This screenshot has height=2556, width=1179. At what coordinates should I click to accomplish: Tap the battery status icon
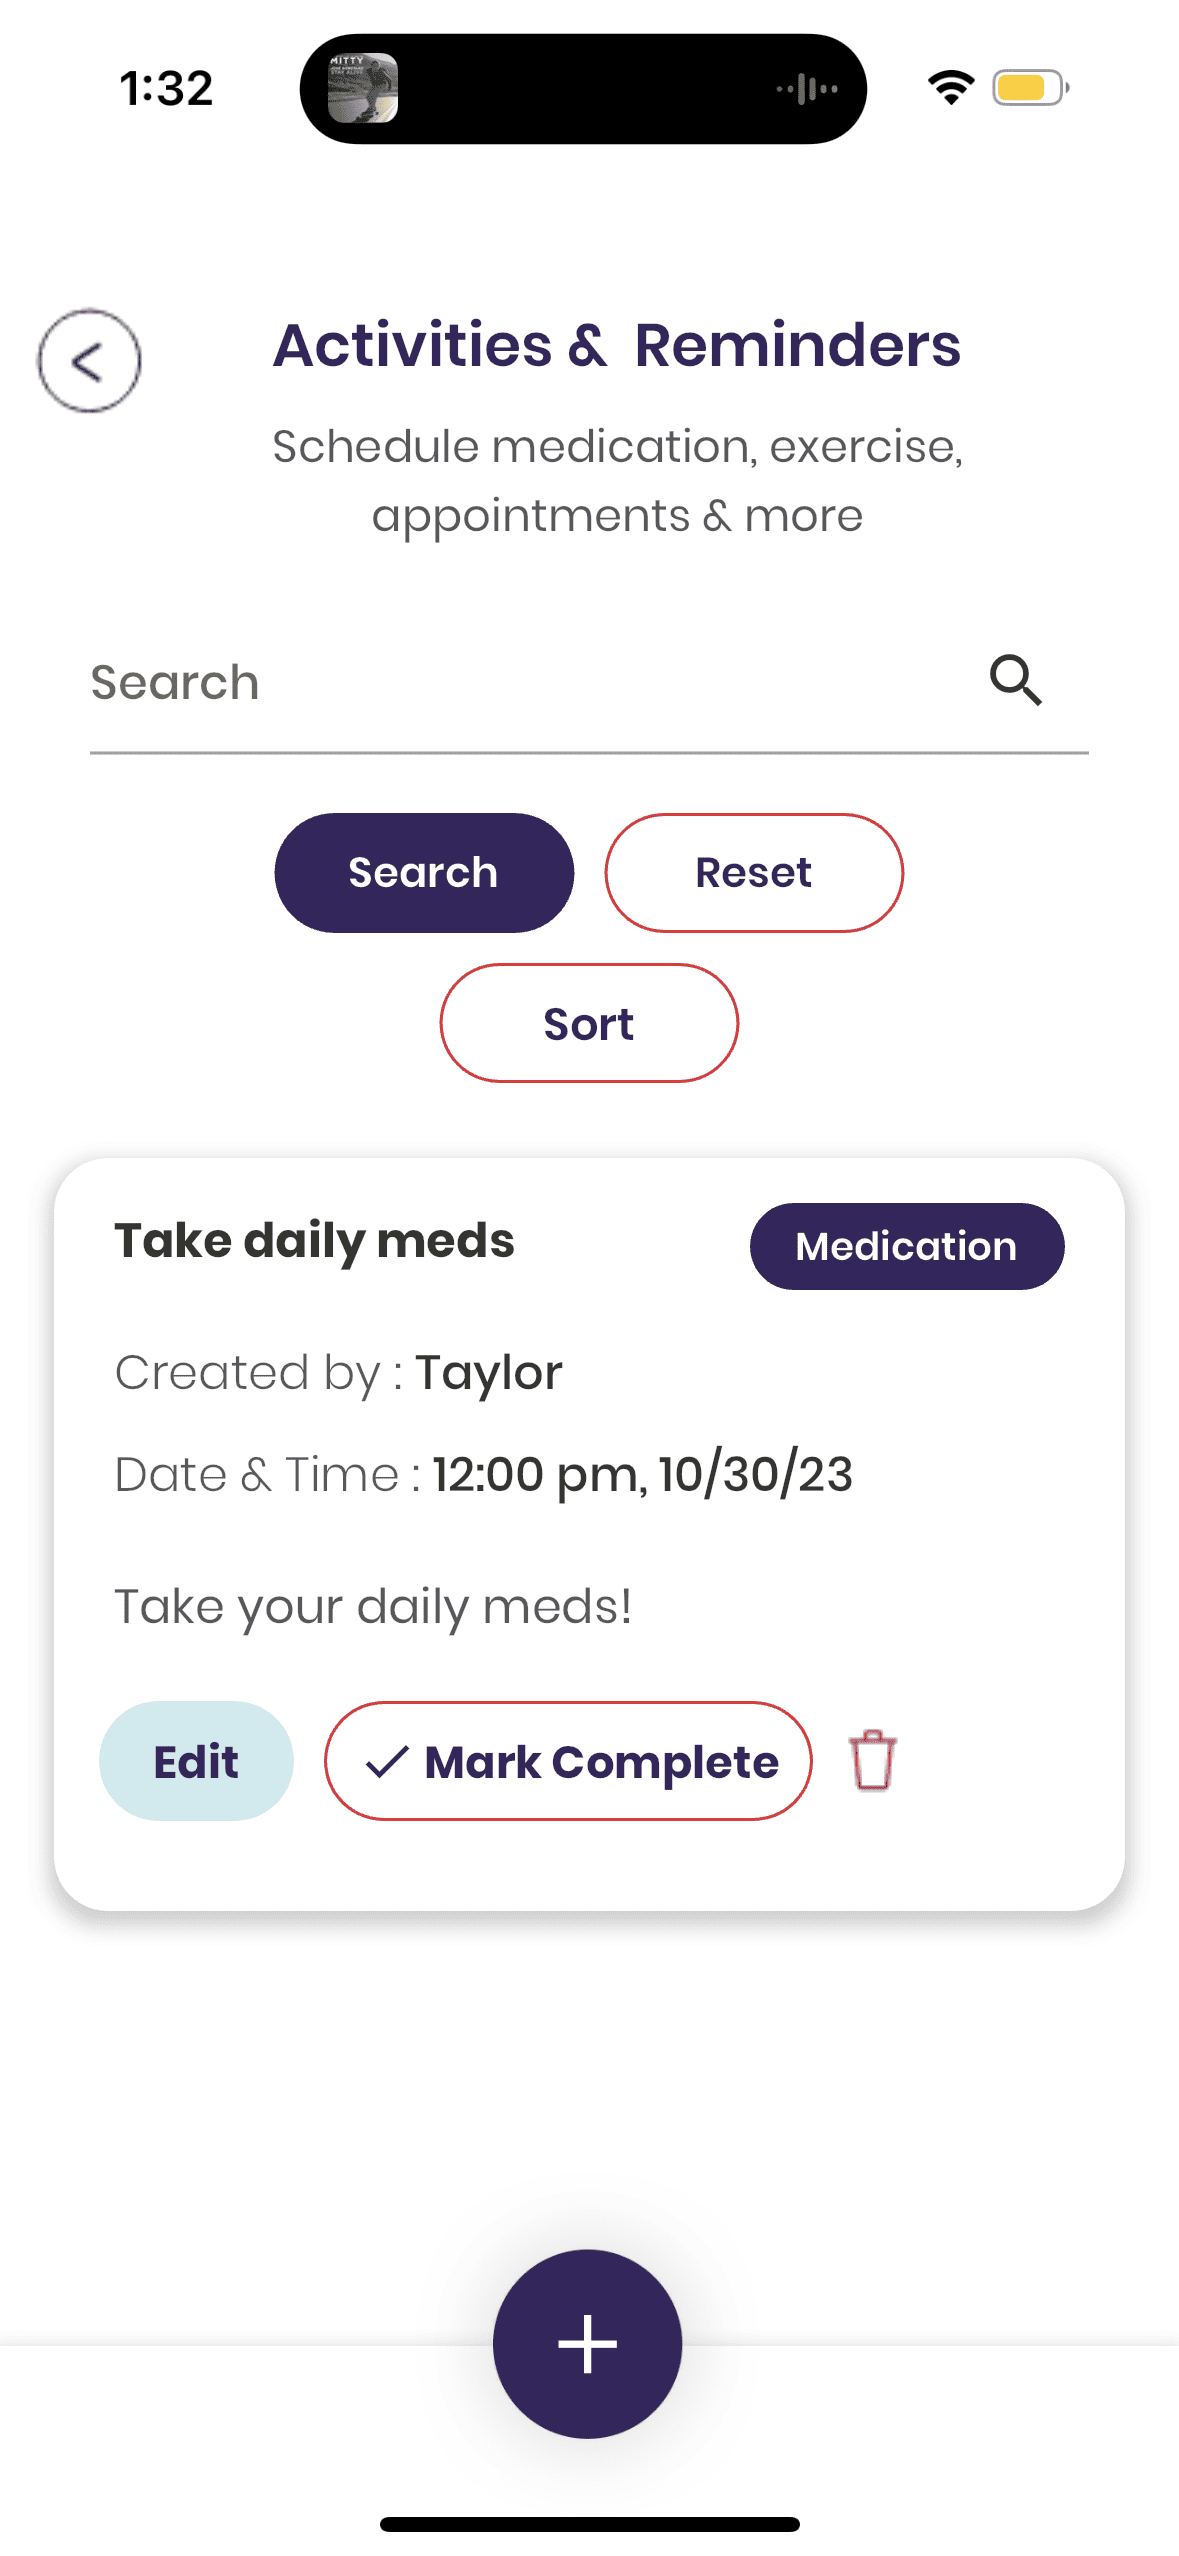pos(1030,88)
